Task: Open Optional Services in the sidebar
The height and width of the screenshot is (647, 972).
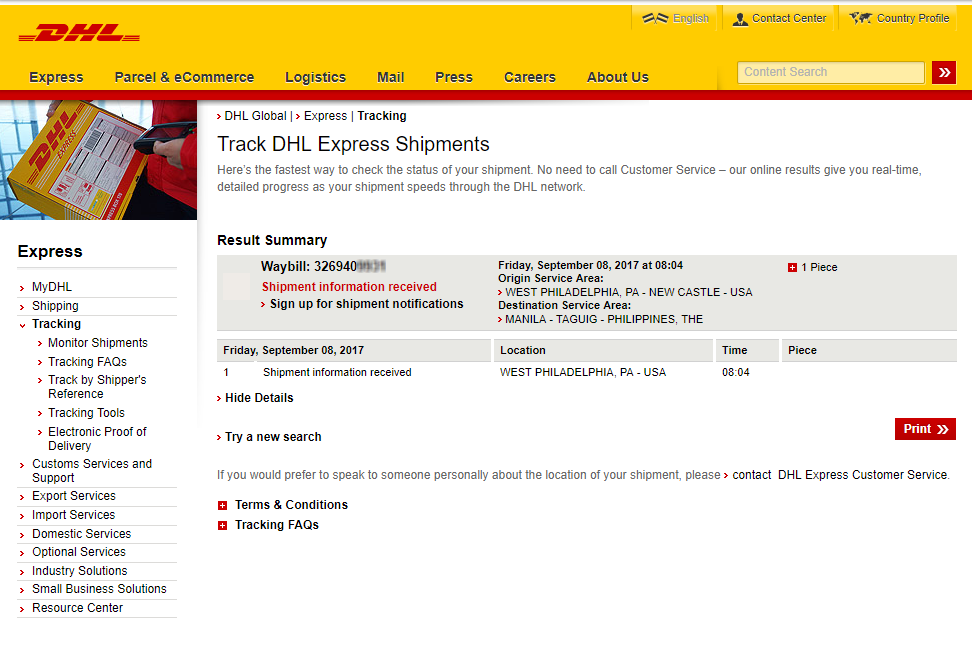Action: pyautogui.click(x=79, y=552)
